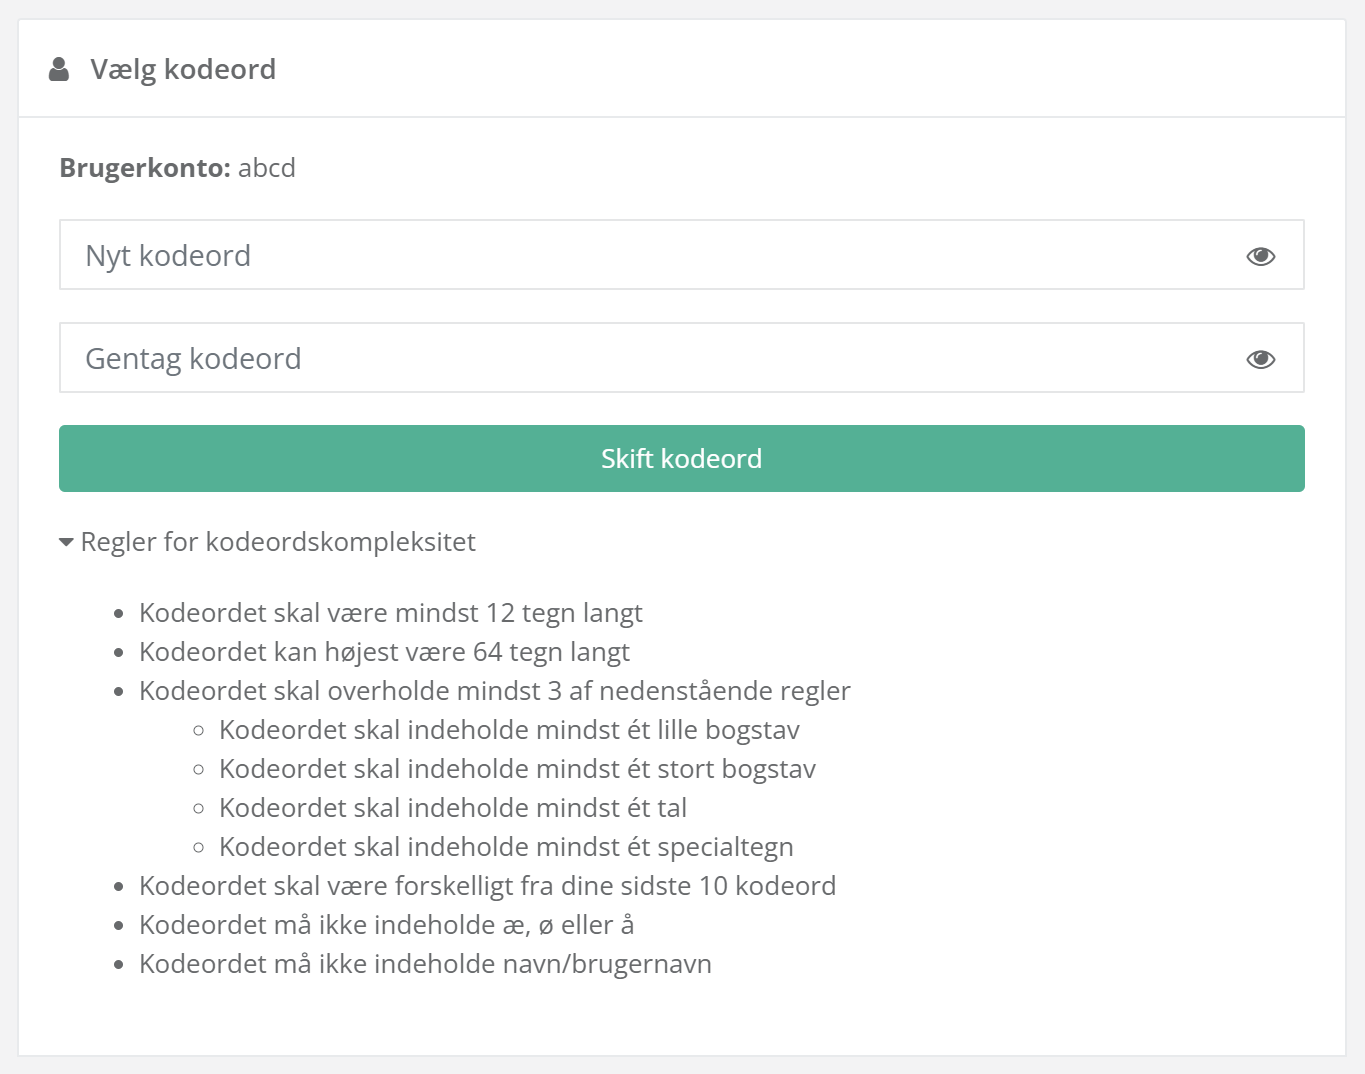Show password in Nyt kodeord field
This screenshot has height=1074, width=1365.
[x=1260, y=256]
